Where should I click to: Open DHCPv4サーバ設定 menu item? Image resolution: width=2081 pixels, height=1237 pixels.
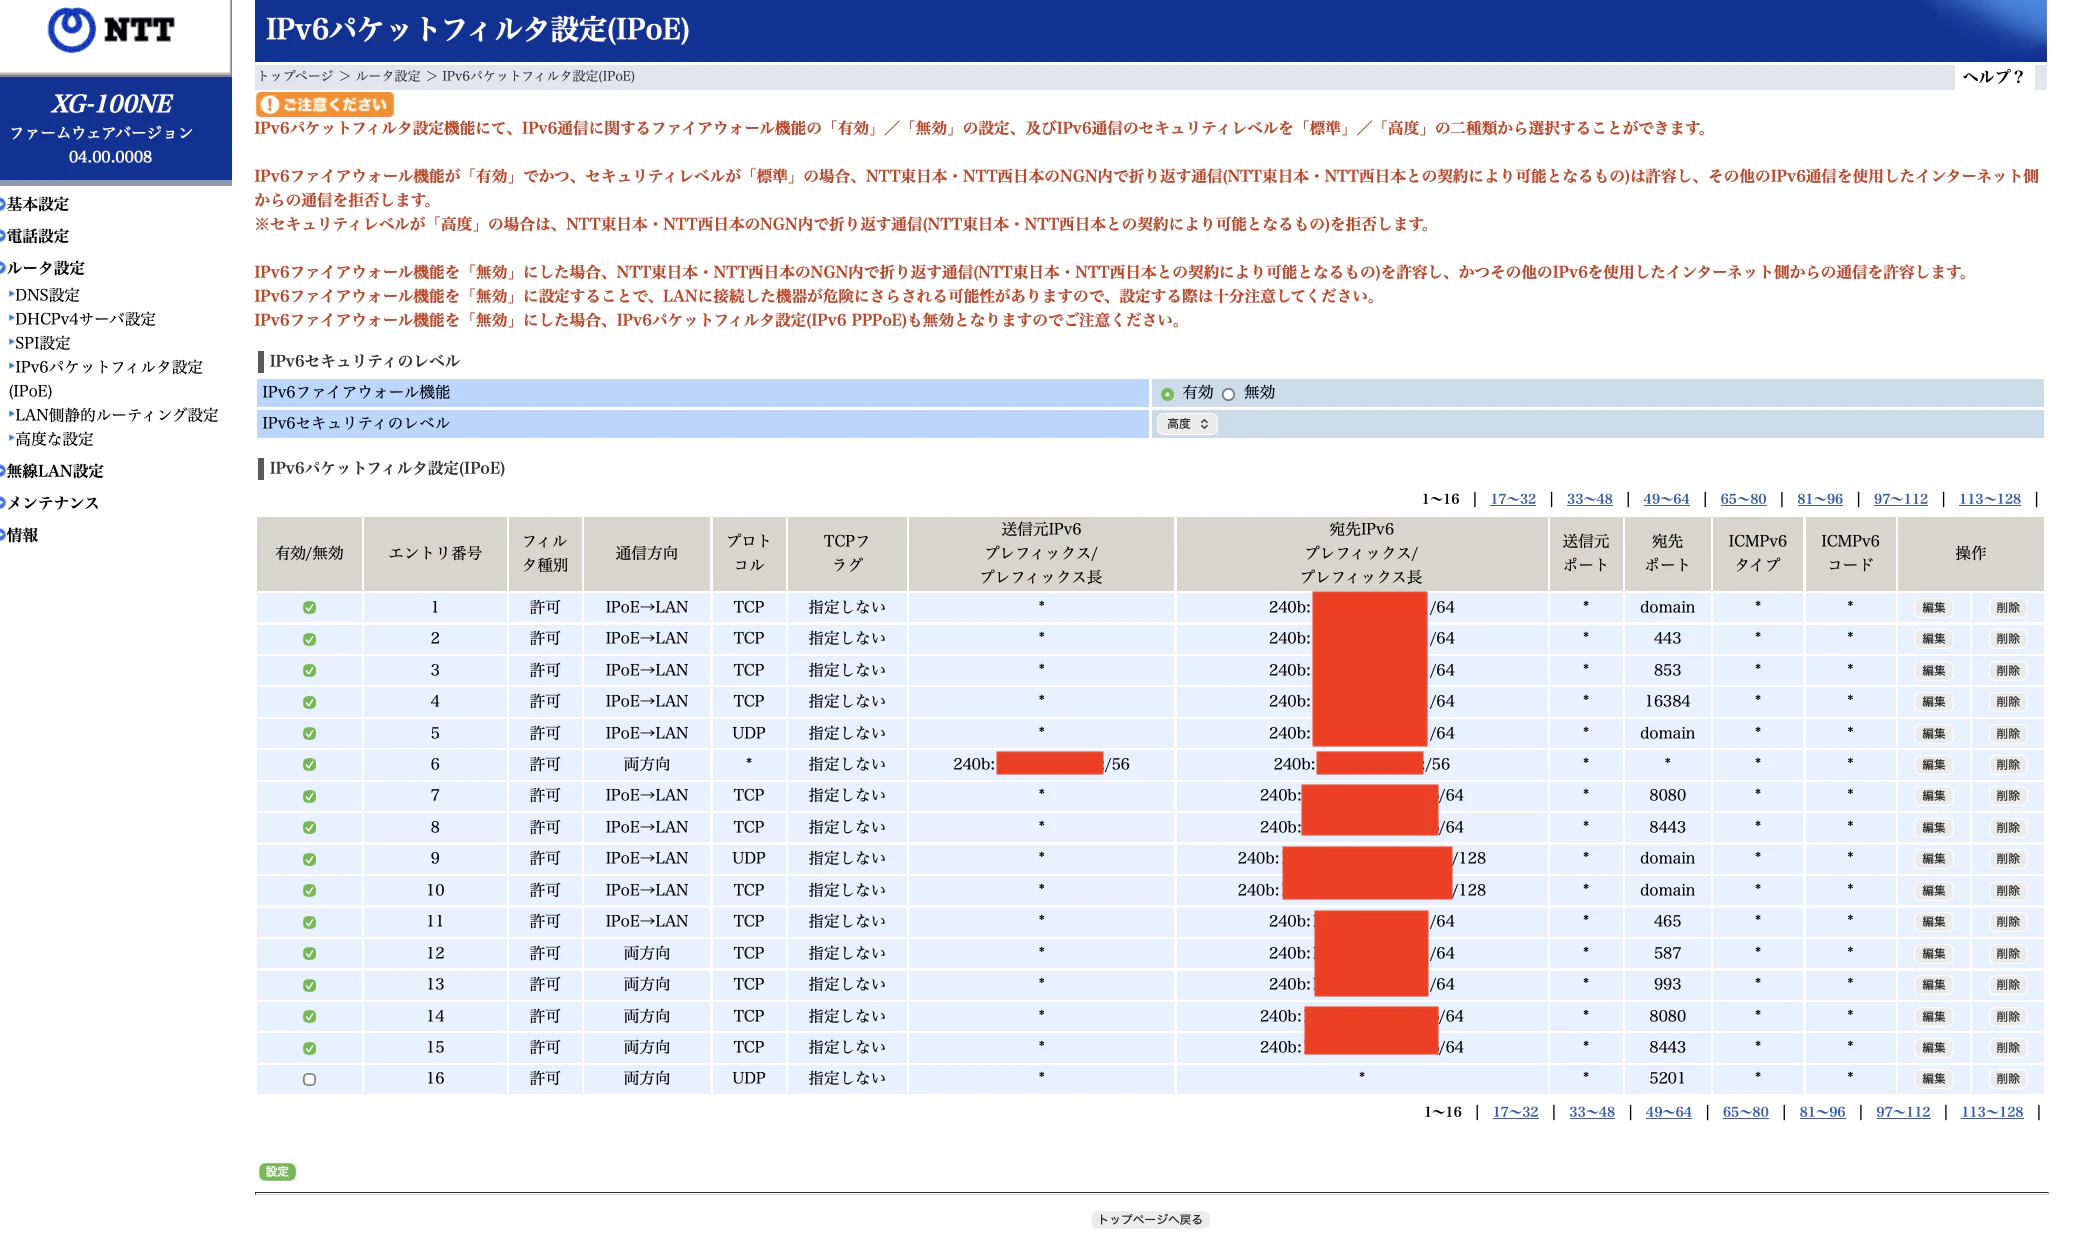pos(85,319)
